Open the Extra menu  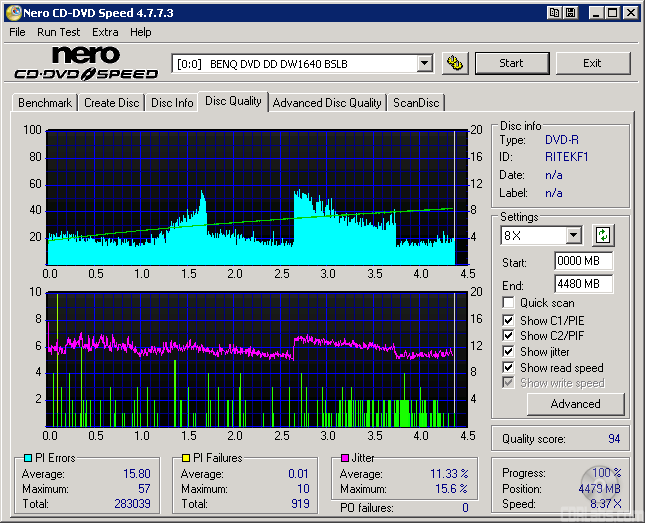click(x=105, y=32)
